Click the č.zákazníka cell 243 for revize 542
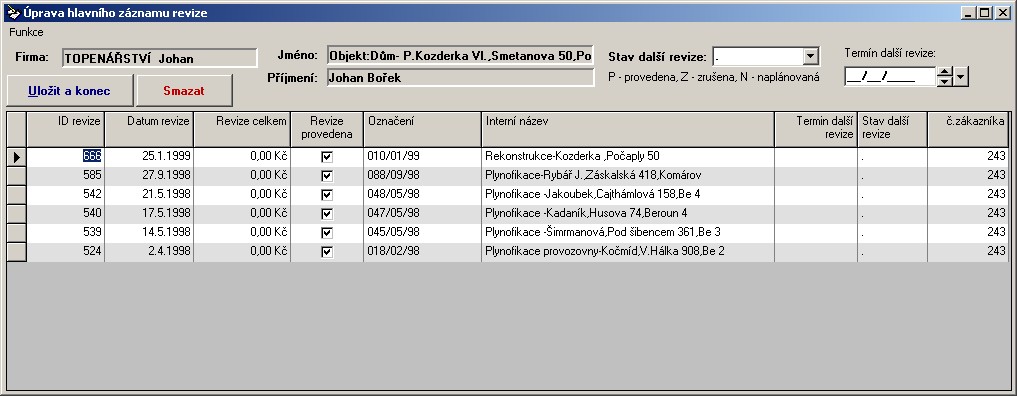Viewport: 1017px width, 396px height. click(968, 194)
